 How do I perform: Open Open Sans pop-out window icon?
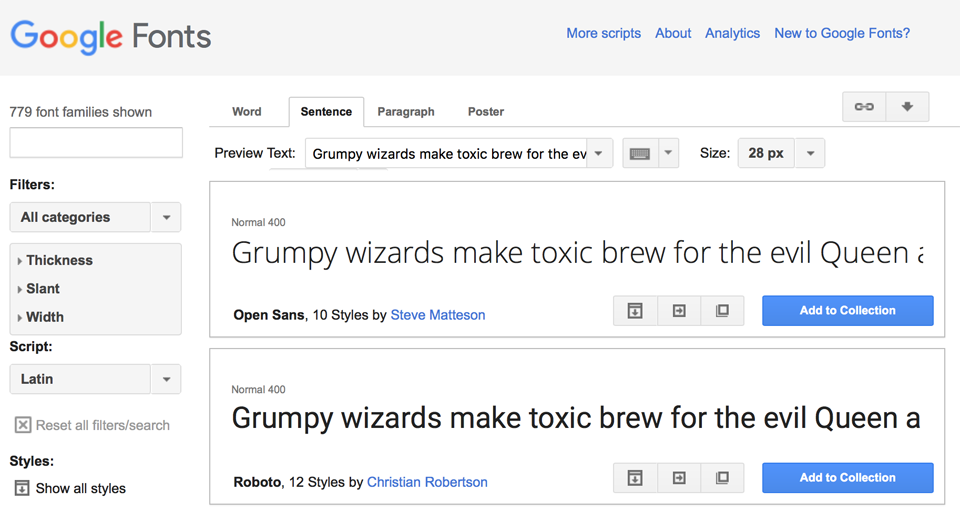click(x=722, y=311)
